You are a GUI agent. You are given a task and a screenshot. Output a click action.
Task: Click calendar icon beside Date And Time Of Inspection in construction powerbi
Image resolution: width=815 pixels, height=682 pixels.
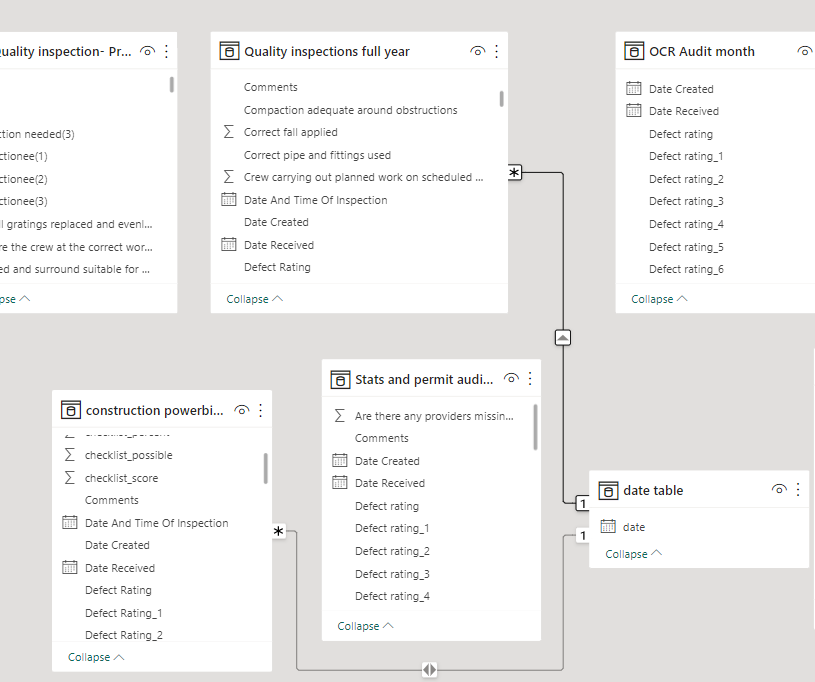tap(70, 522)
